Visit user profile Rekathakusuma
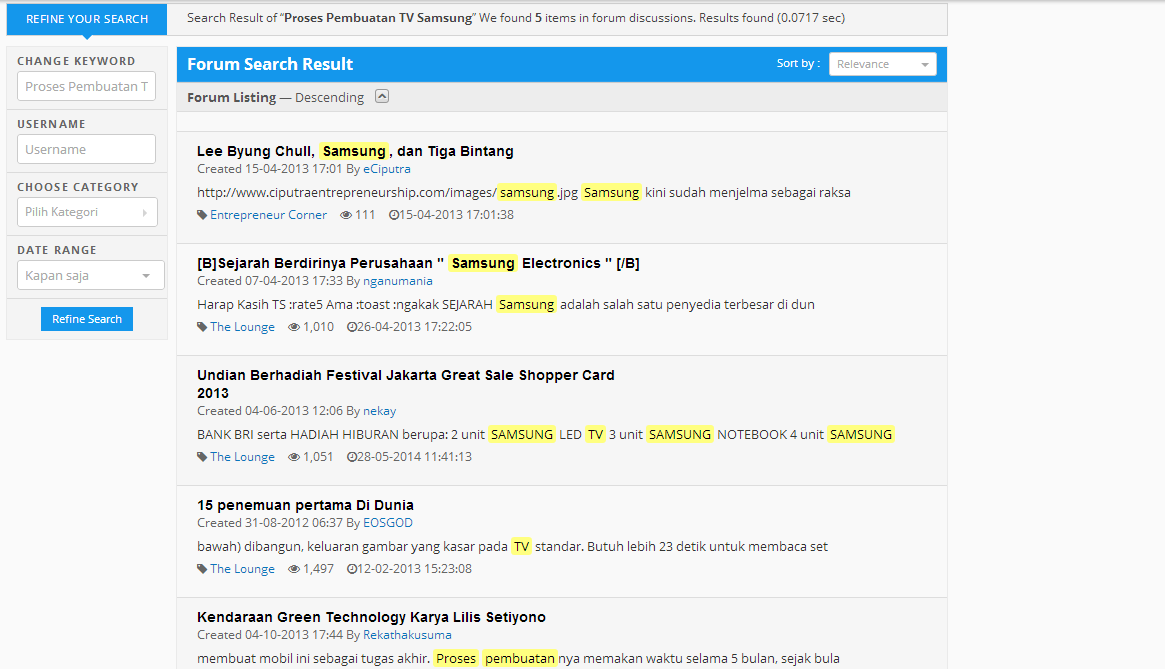 point(407,635)
